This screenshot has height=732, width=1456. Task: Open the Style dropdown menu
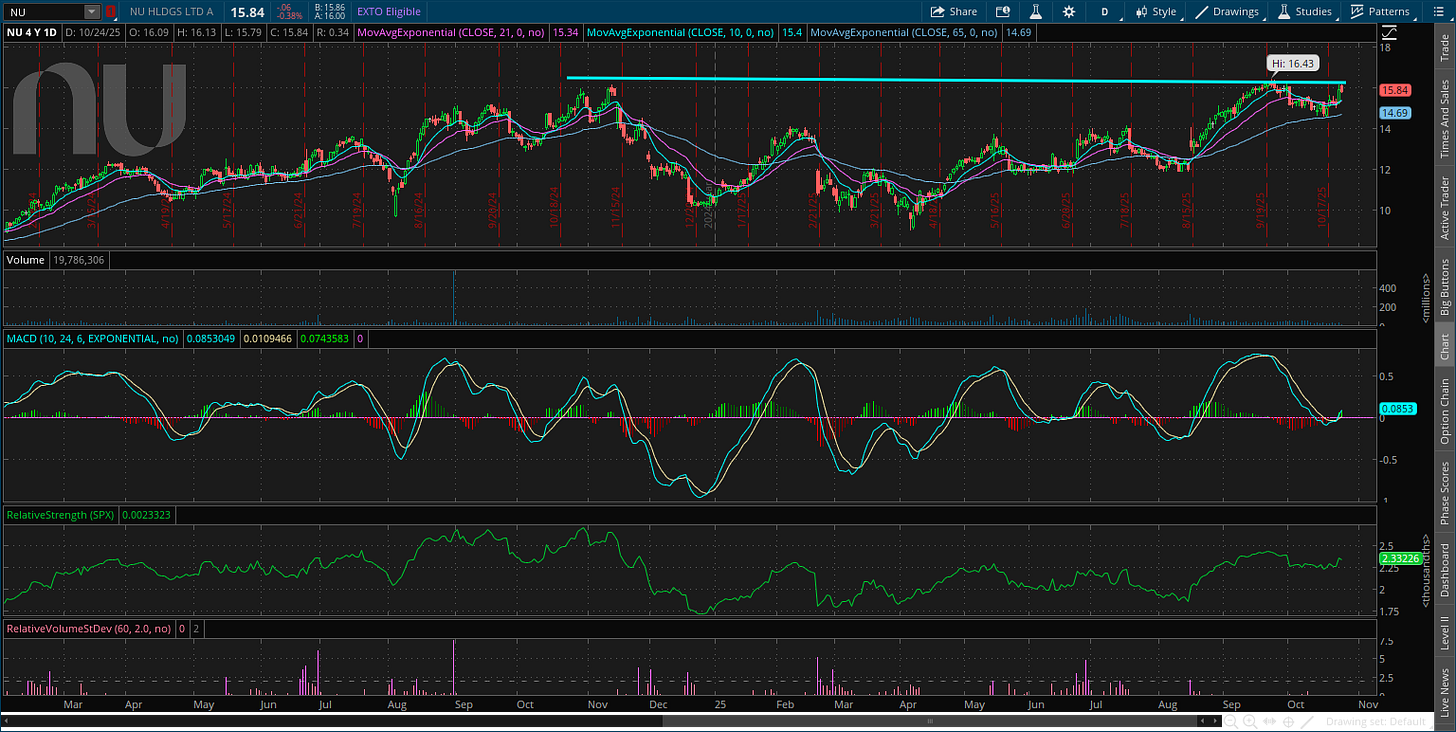1156,12
